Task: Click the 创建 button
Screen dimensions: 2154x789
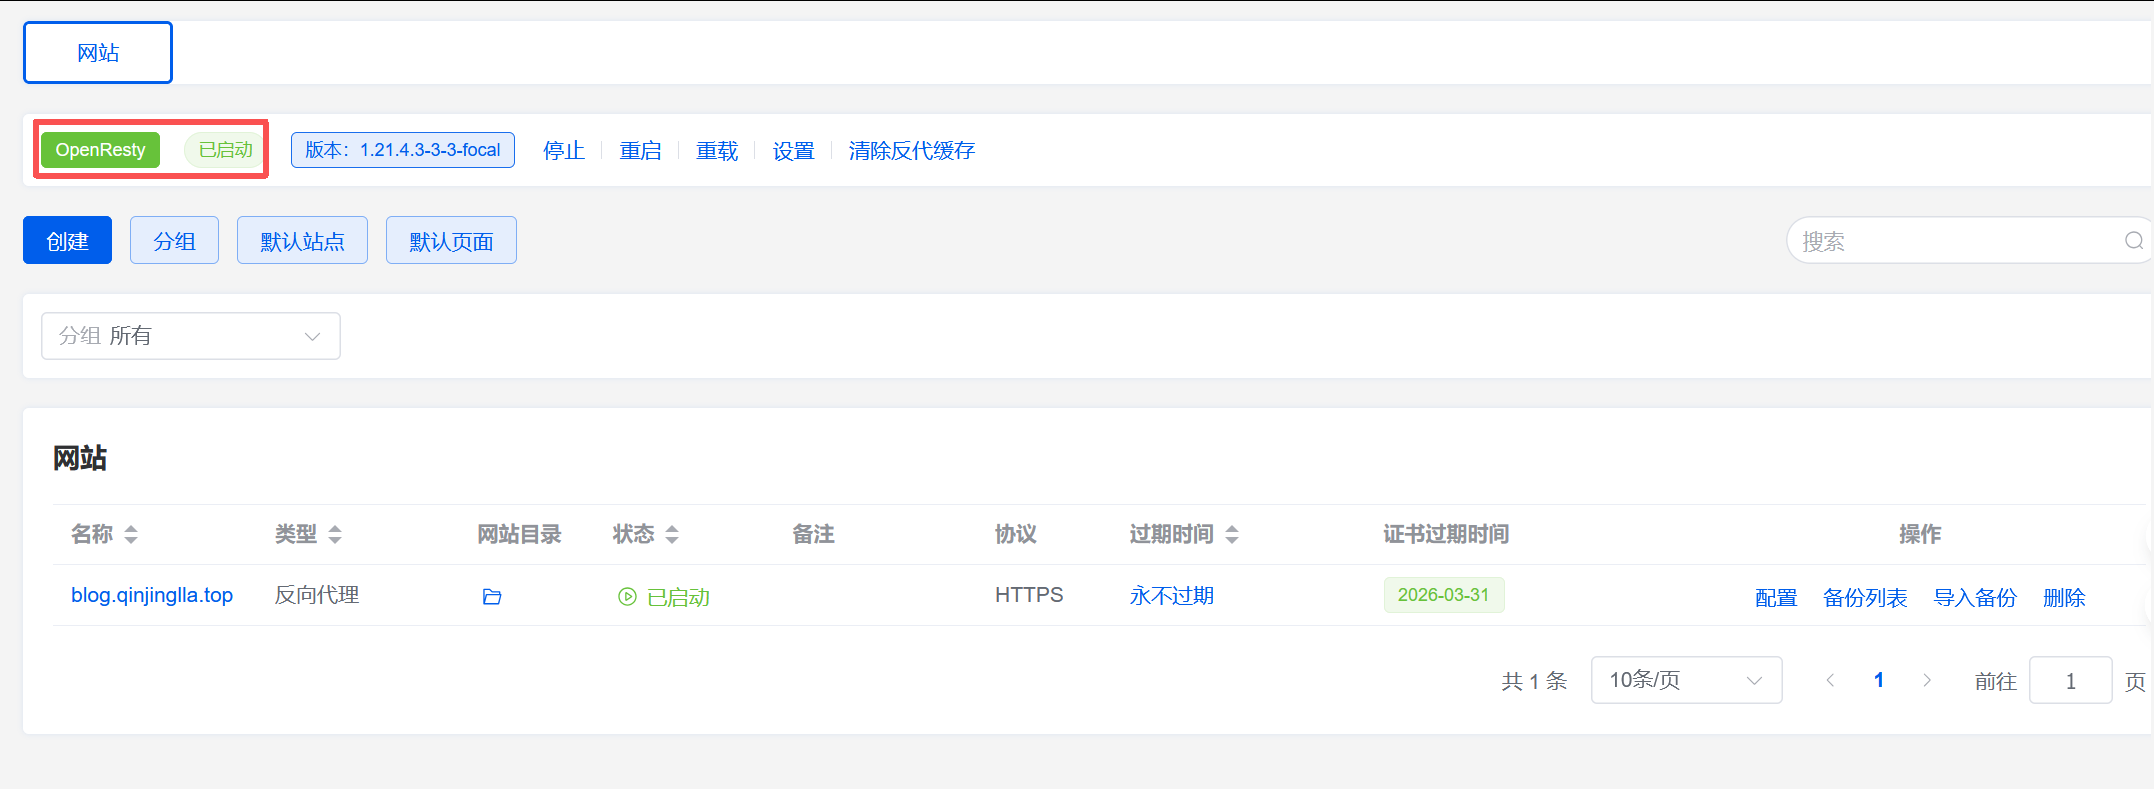Action: (67, 241)
